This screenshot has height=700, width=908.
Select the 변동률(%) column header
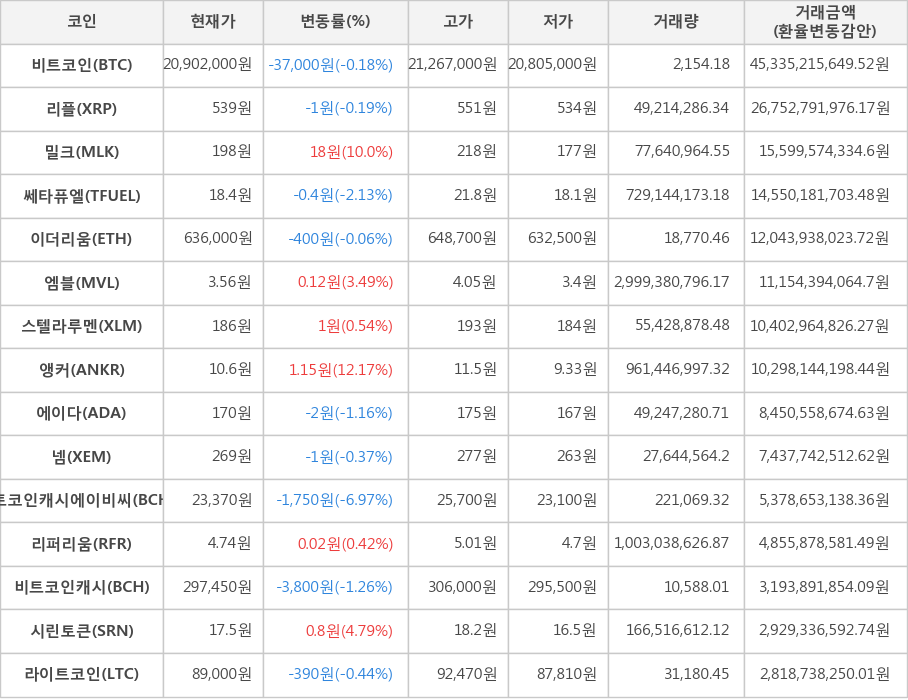tap(335, 22)
